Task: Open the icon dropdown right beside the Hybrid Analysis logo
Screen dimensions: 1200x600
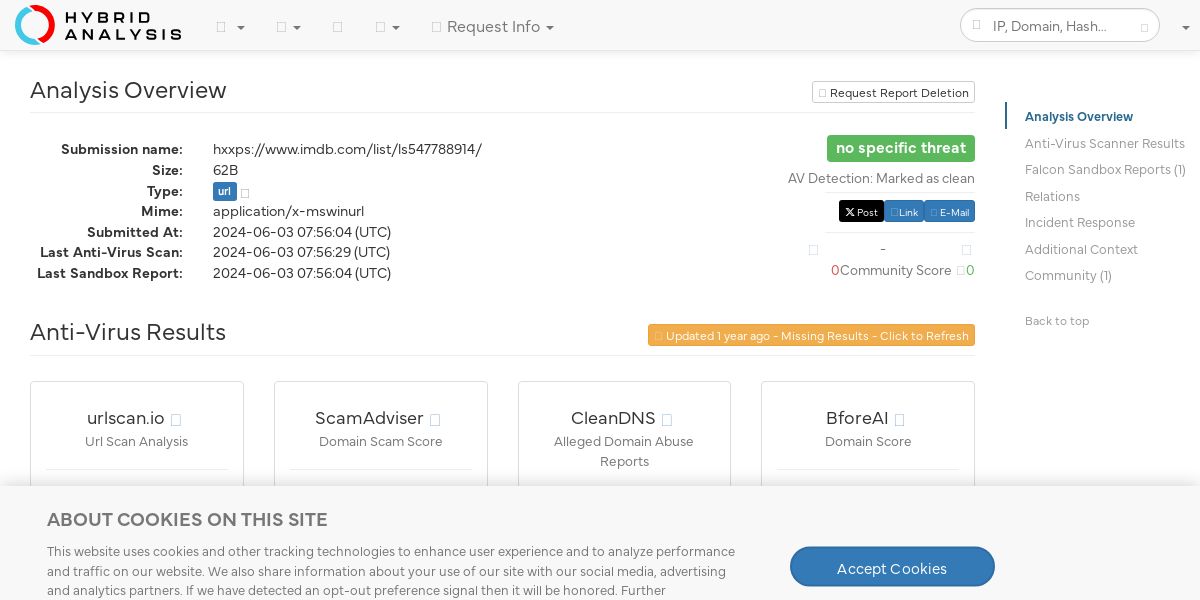Action: tap(230, 27)
